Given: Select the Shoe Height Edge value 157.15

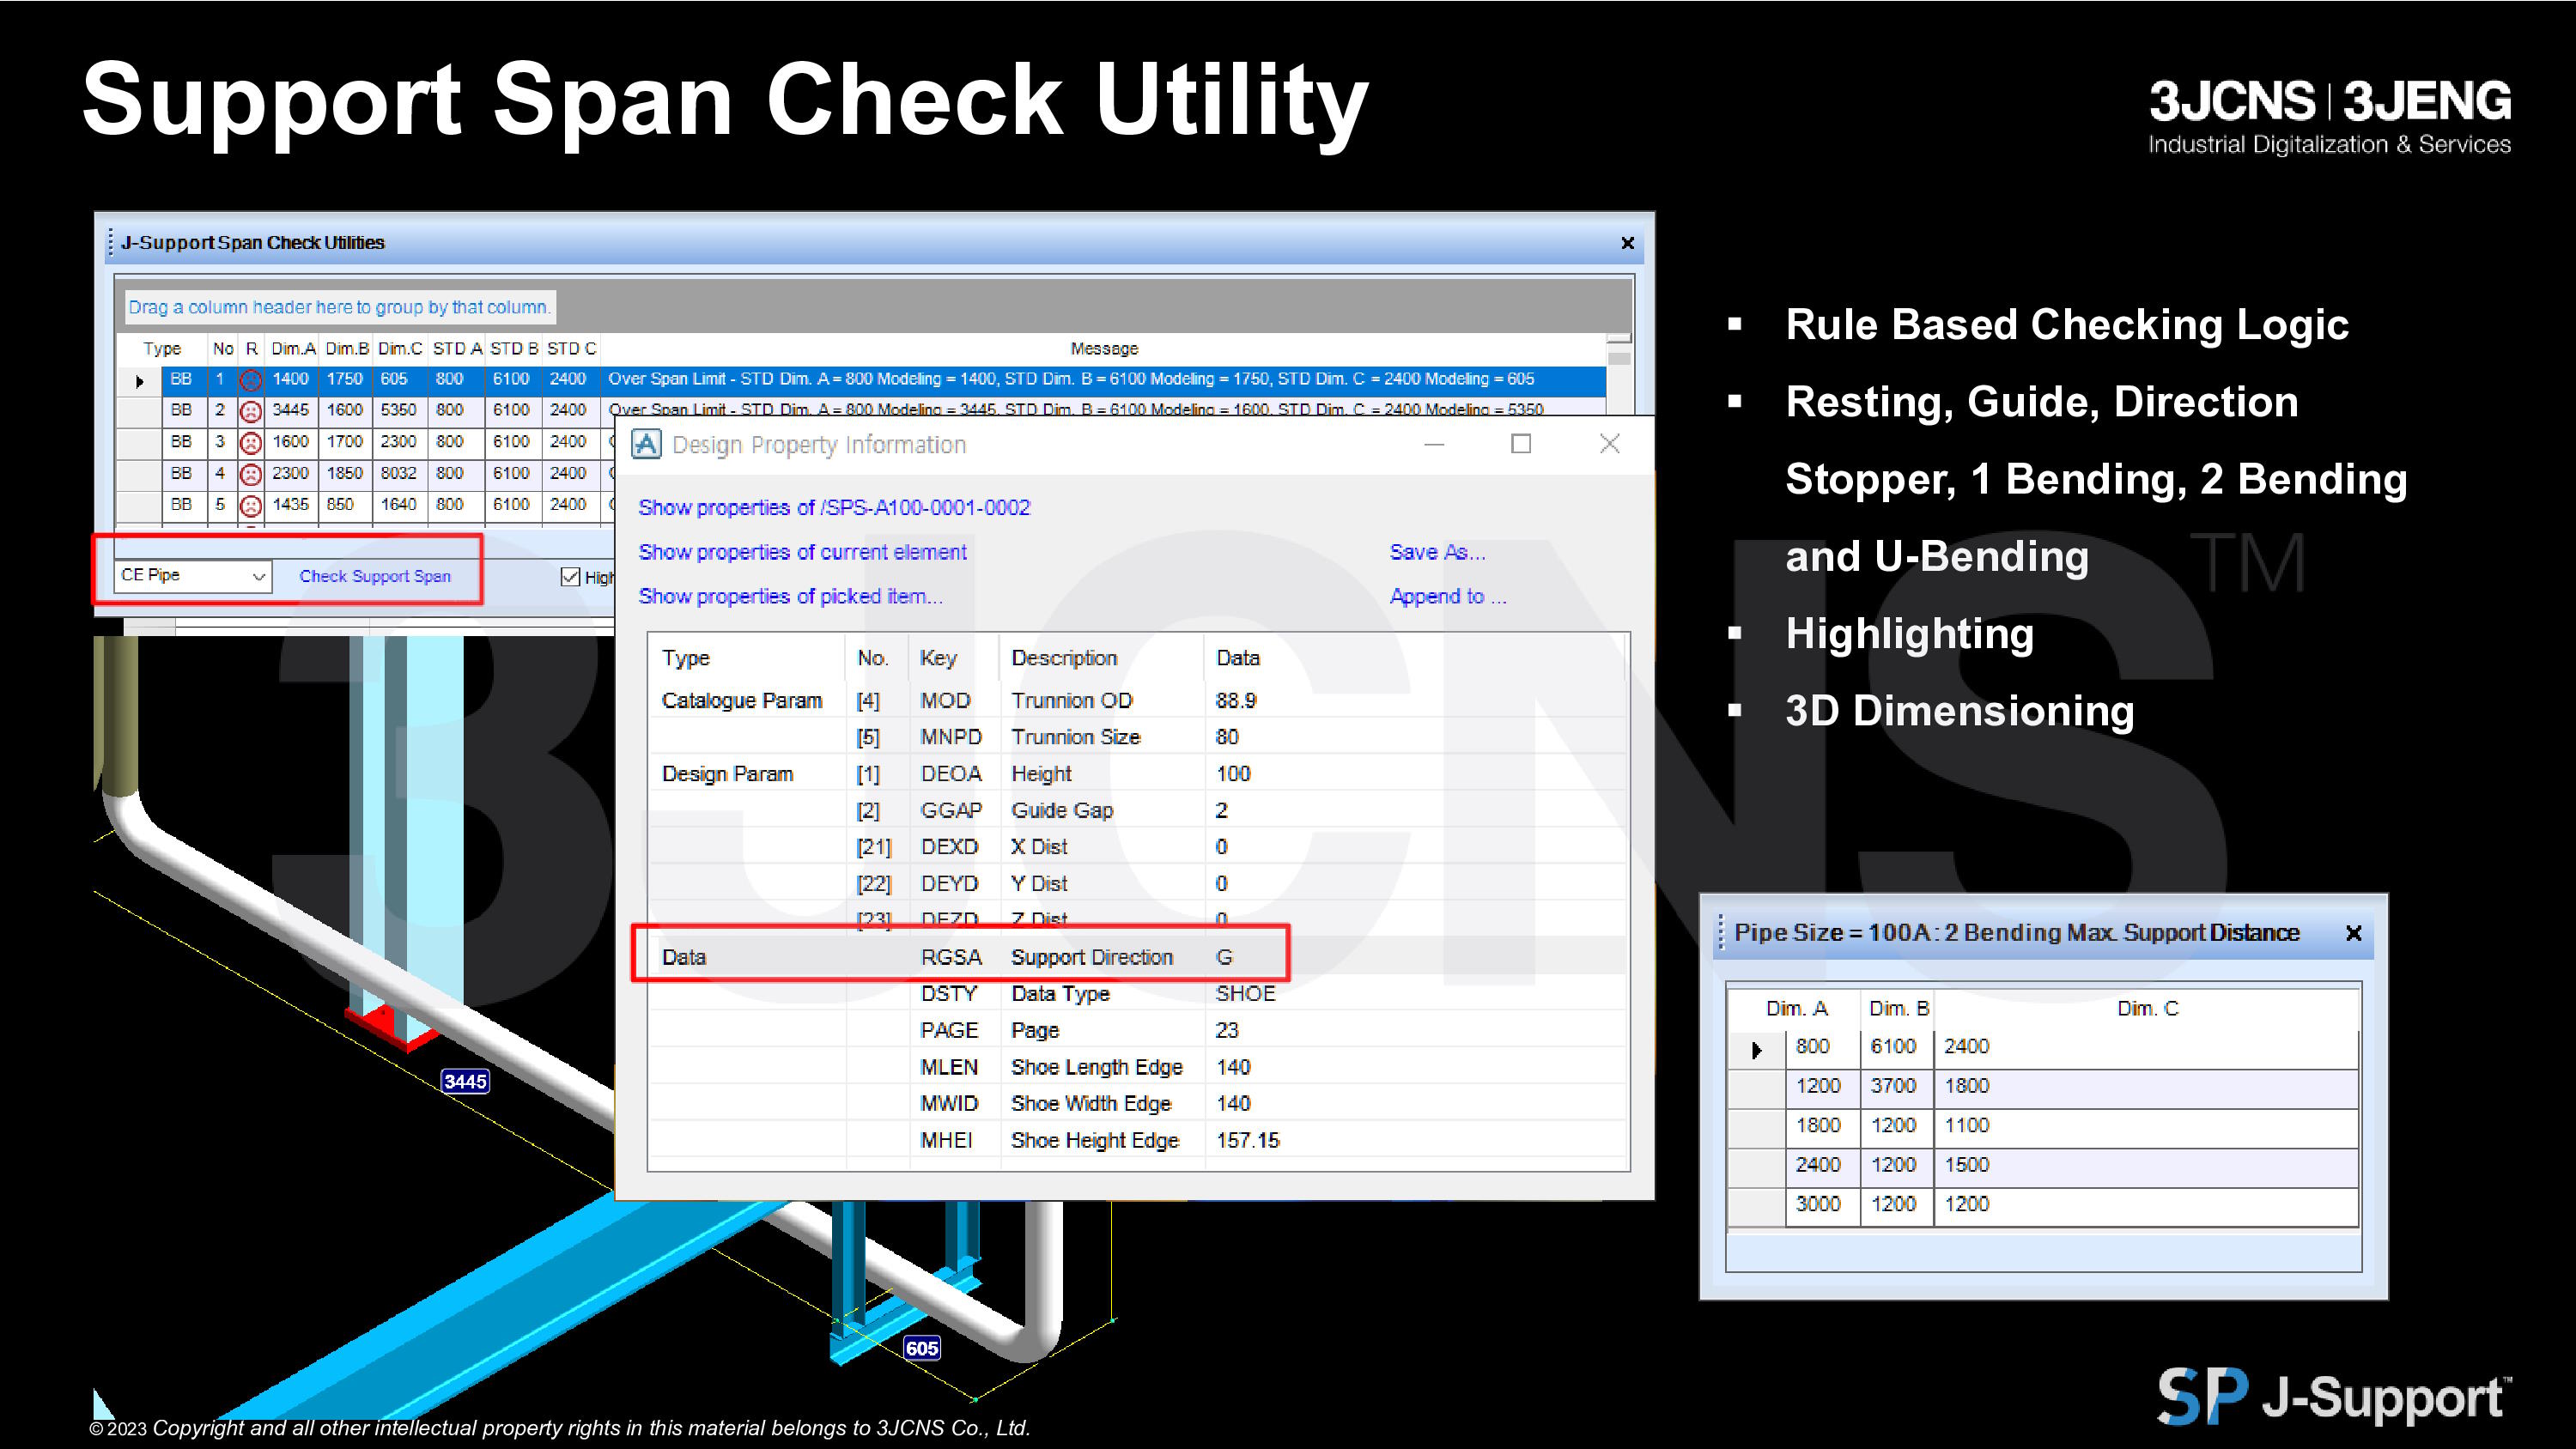Looking at the screenshot, I should click(1247, 1141).
